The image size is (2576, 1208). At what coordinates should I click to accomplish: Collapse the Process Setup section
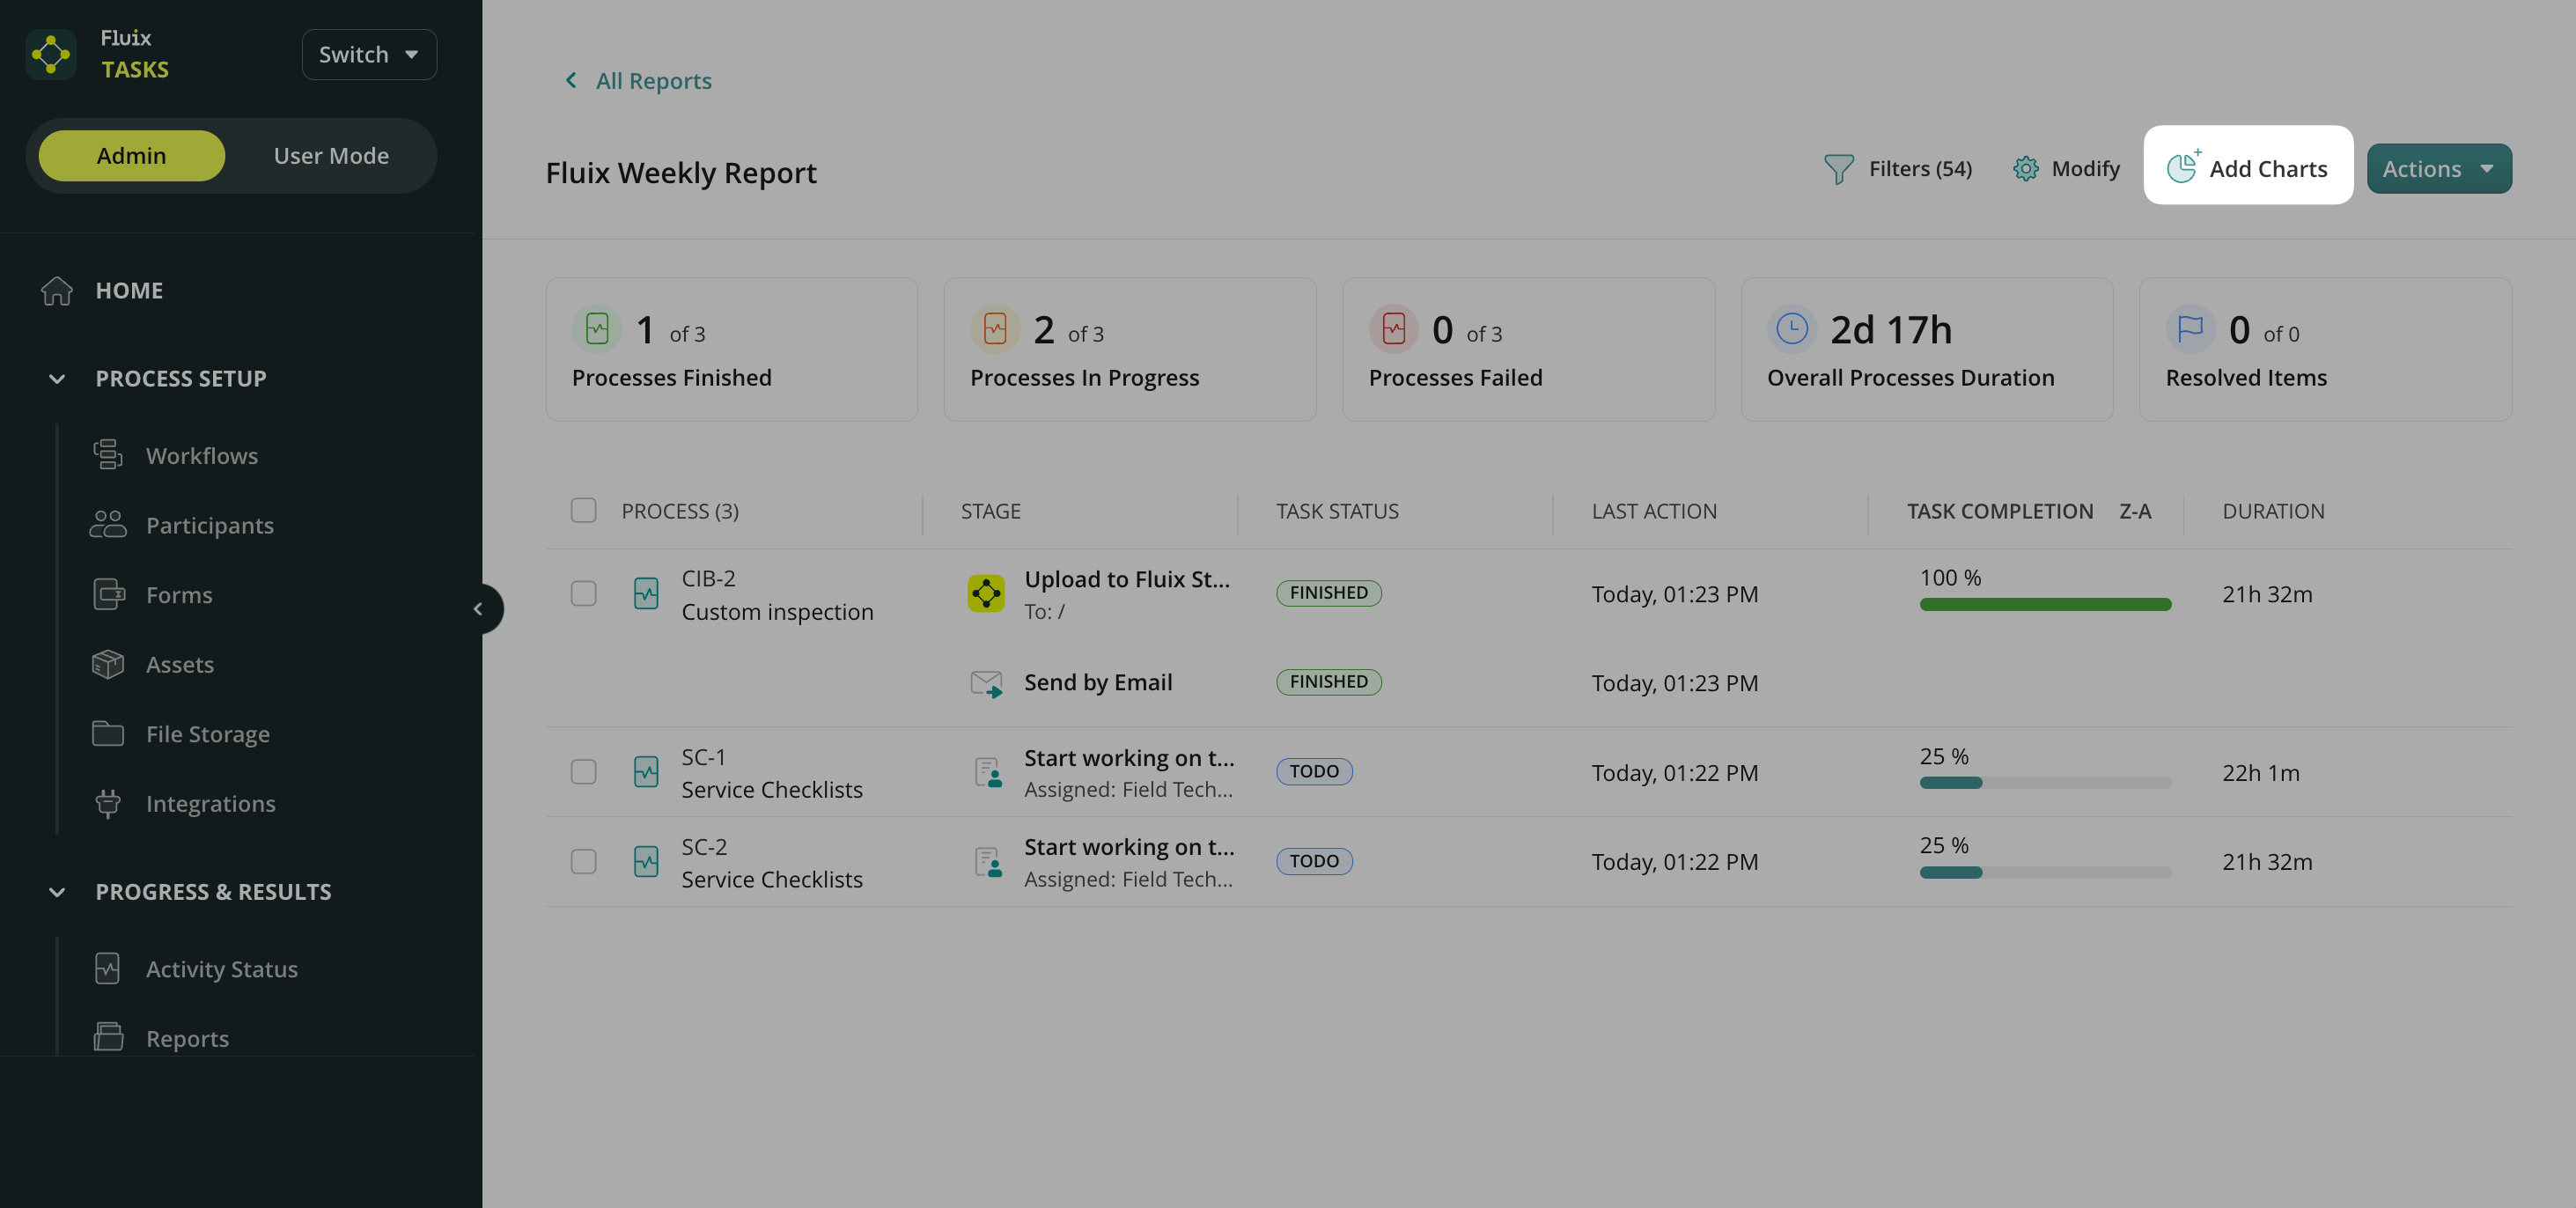point(57,379)
